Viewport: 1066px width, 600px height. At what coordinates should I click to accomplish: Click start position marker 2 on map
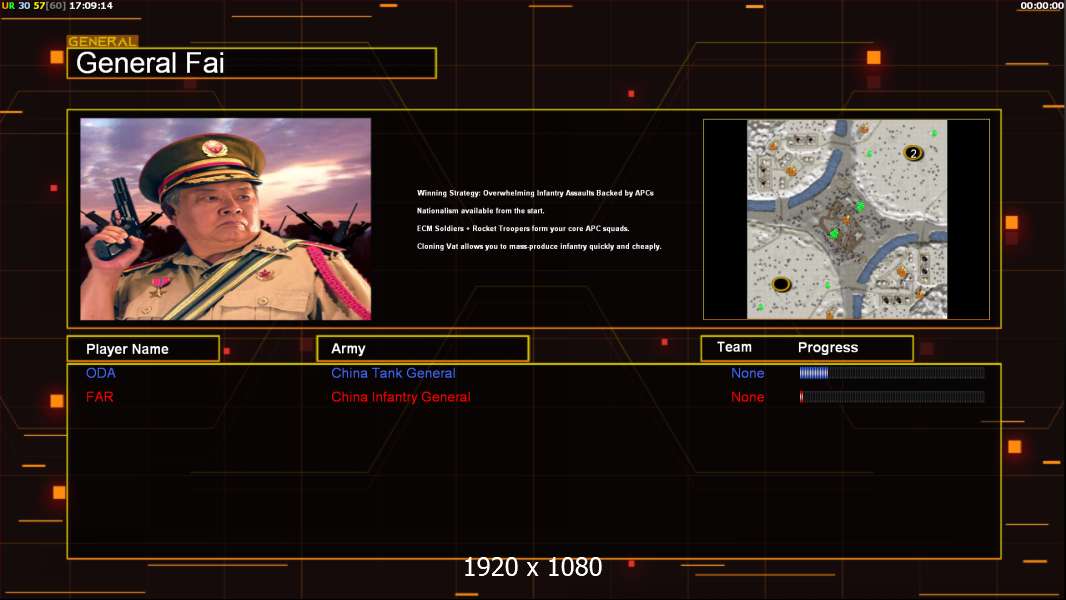coord(913,153)
